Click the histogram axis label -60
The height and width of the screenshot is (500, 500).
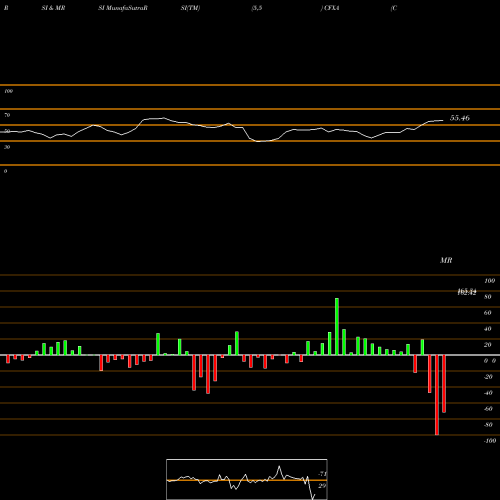tap(488, 409)
